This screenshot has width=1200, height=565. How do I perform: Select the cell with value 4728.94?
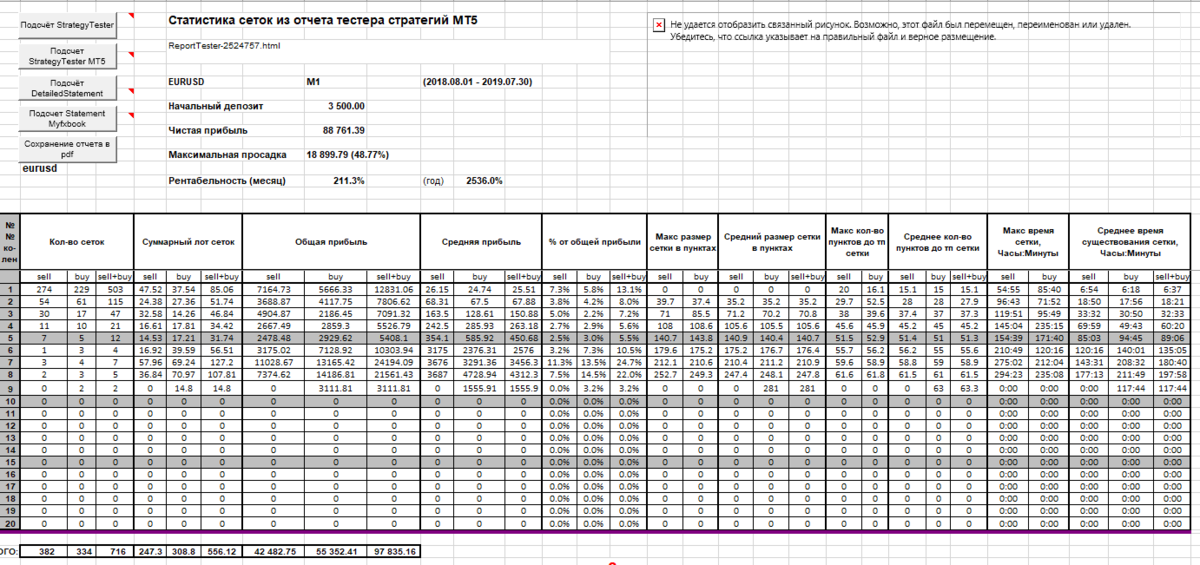481,373
